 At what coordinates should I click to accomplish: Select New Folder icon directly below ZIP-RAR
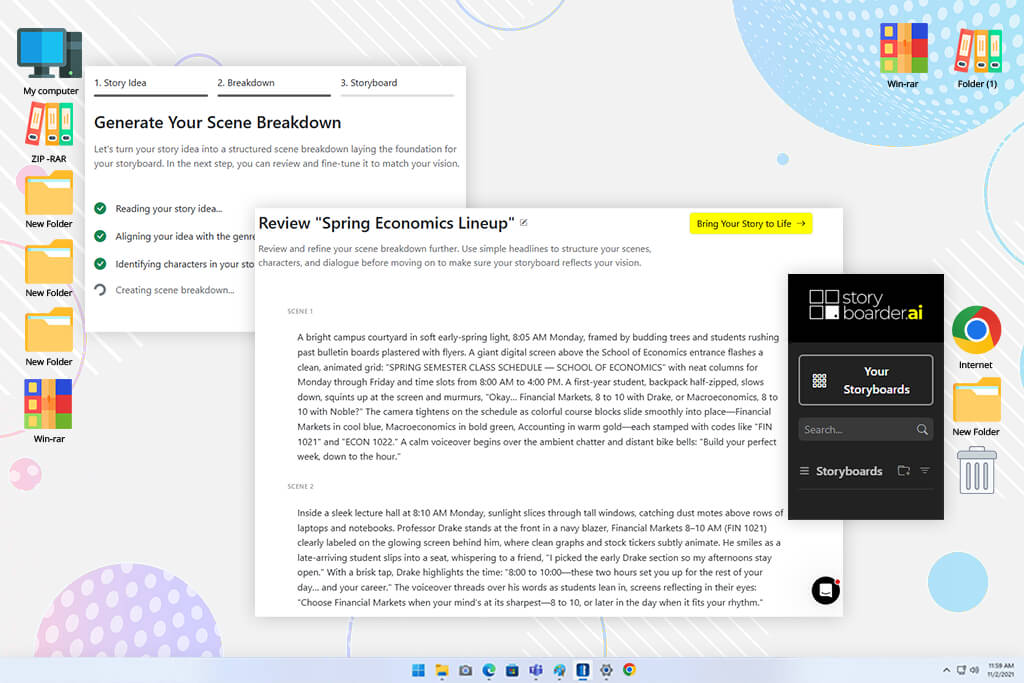pyautogui.click(x=49, y=200)
